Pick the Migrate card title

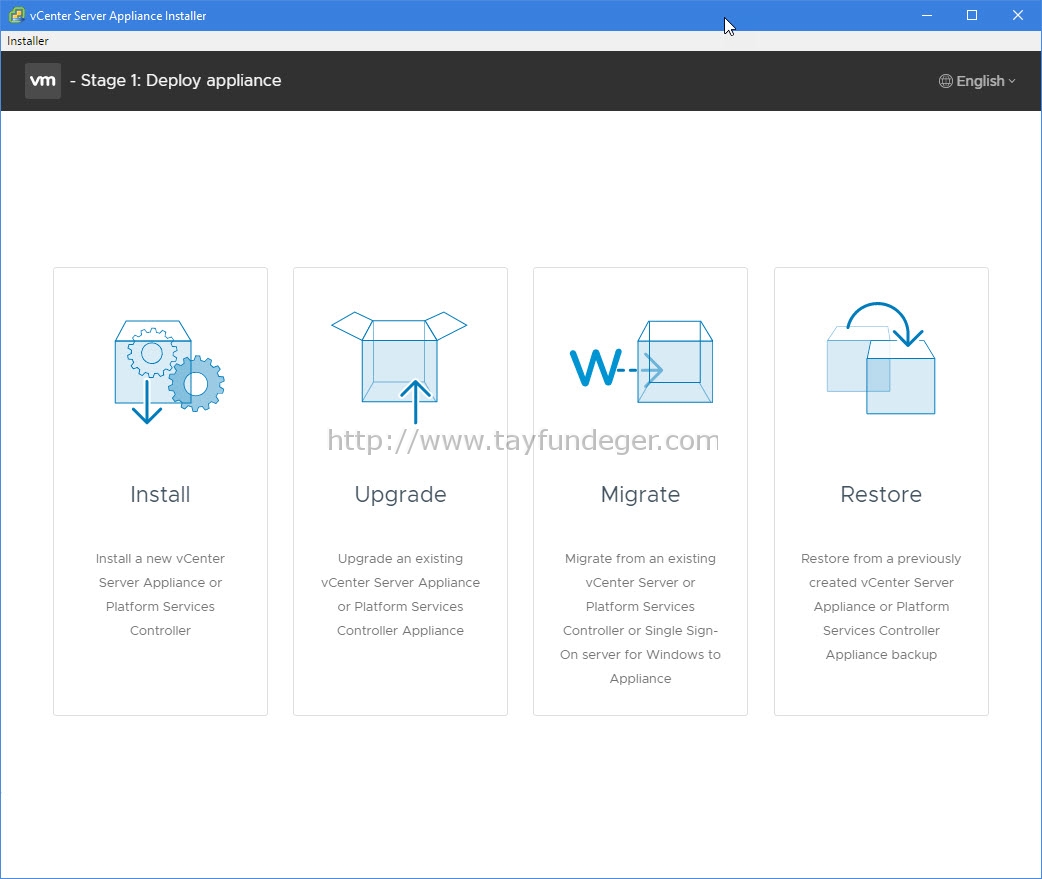641,495
